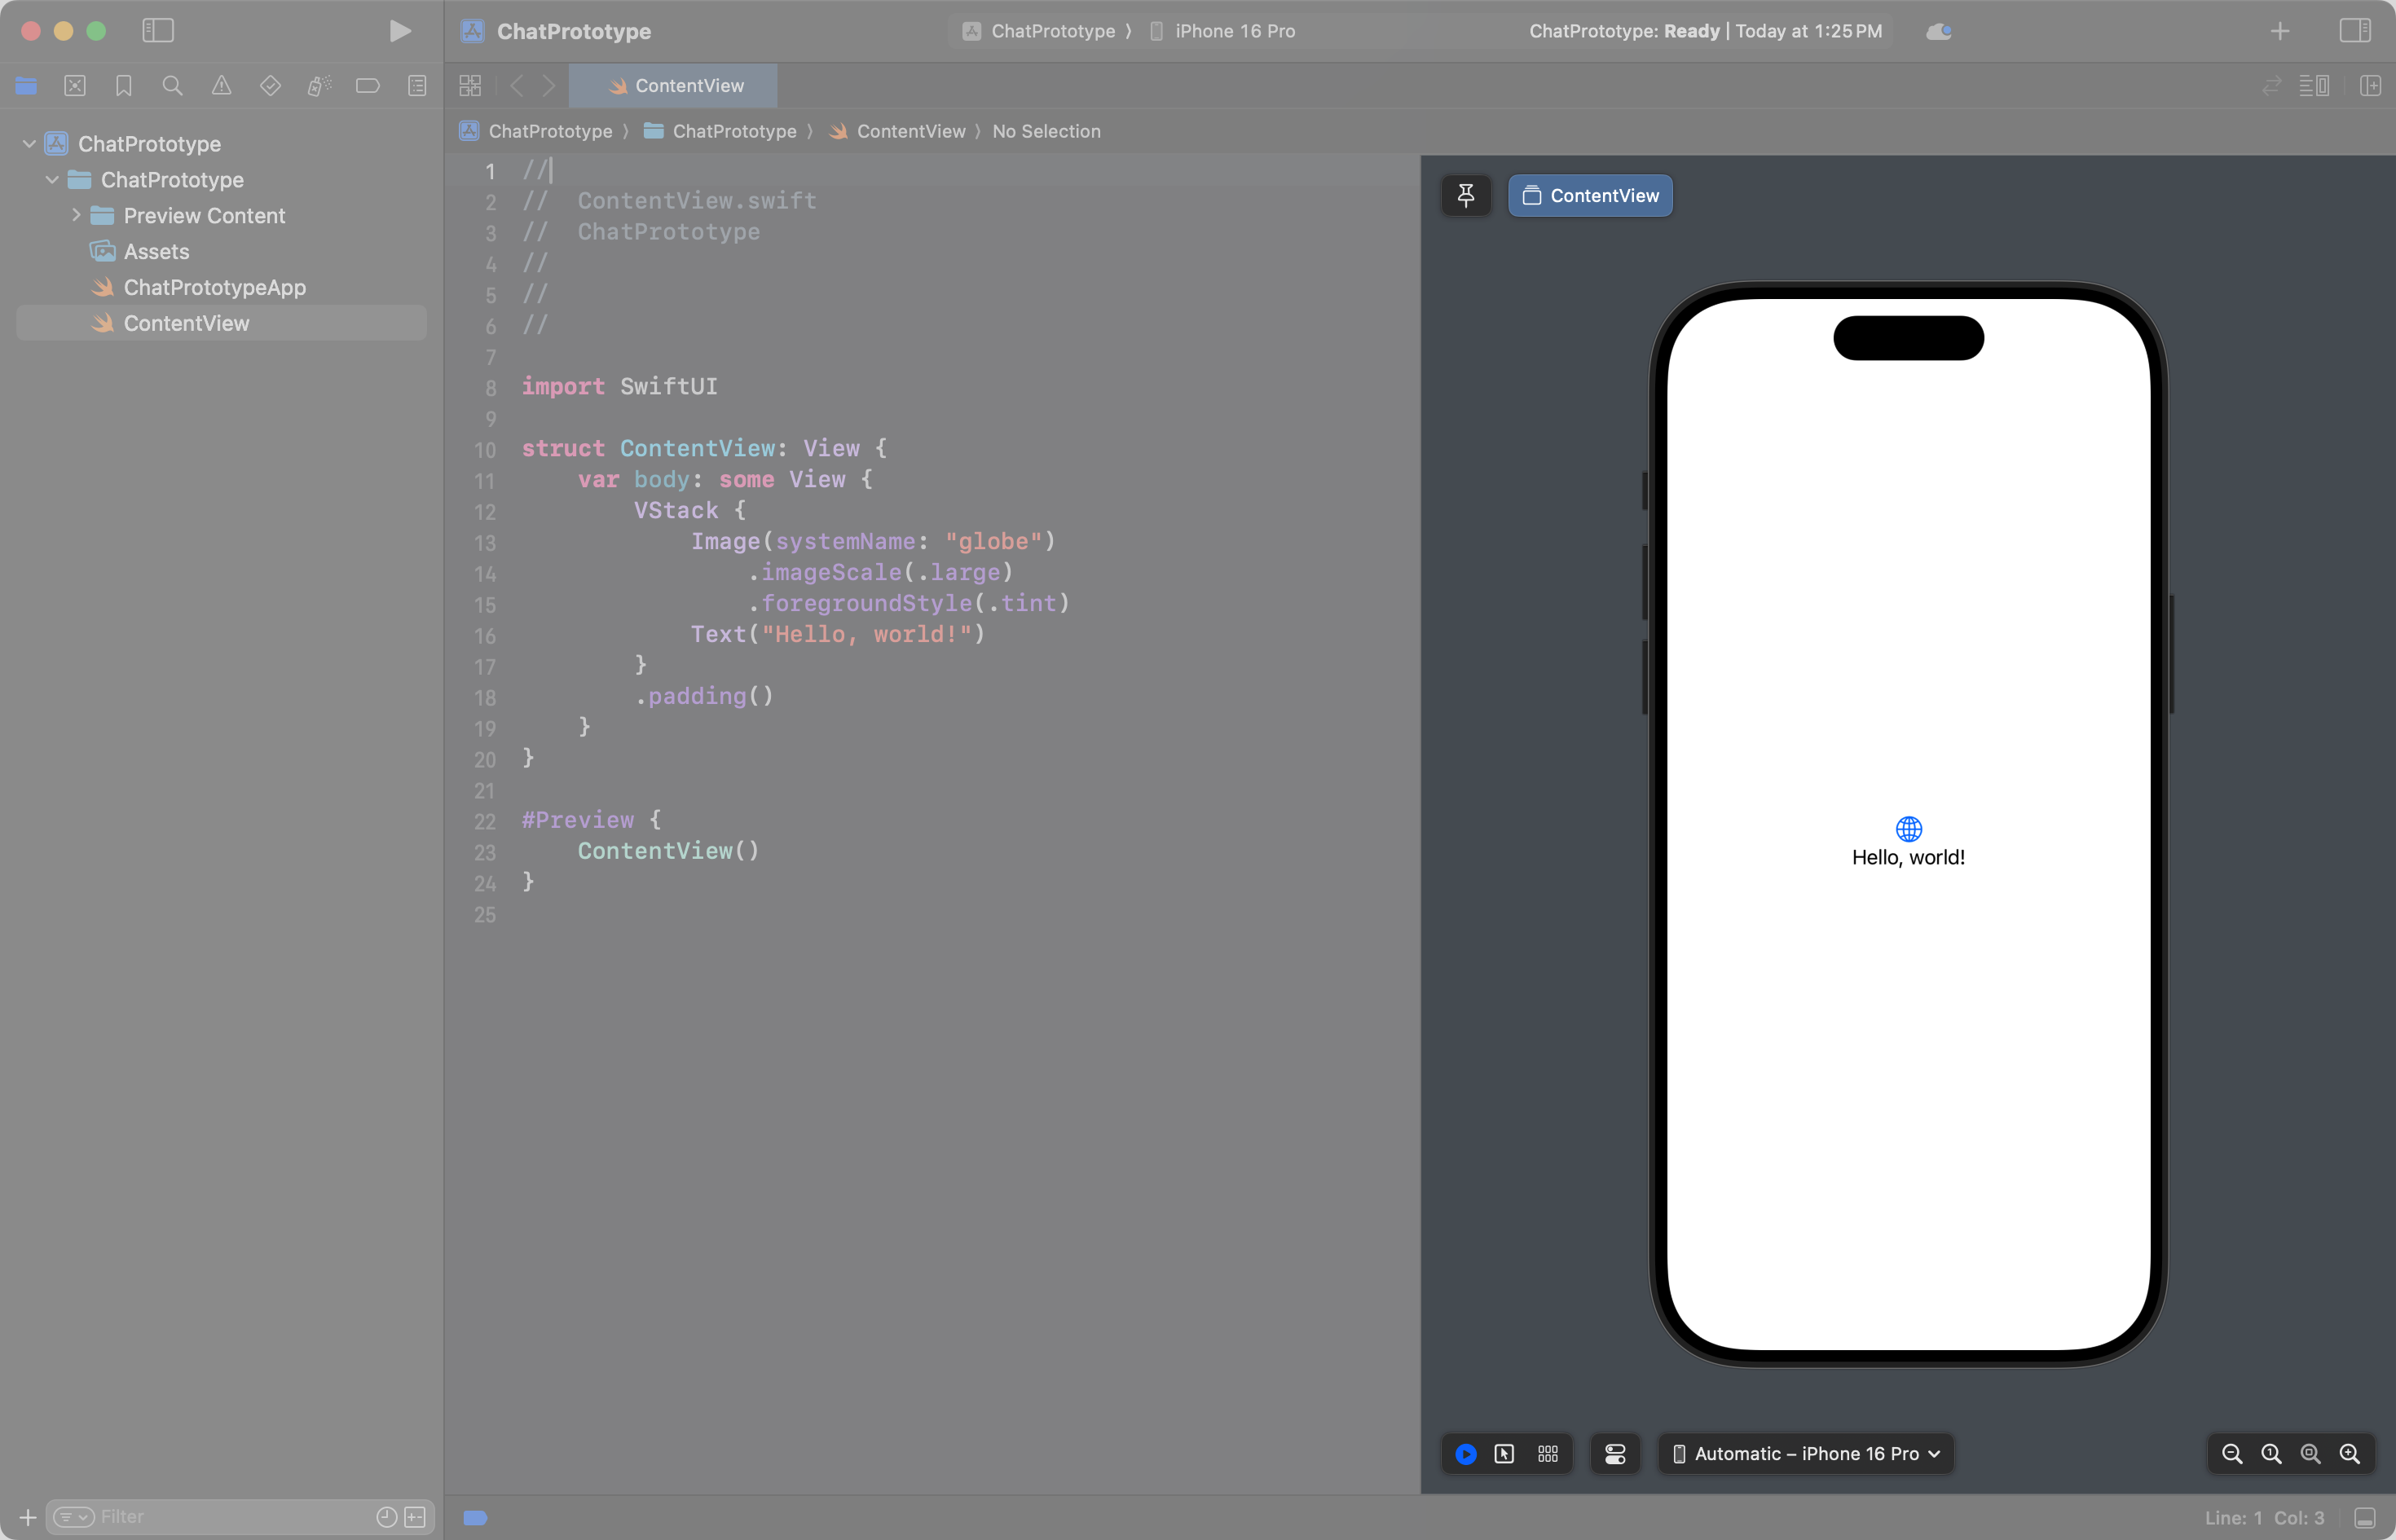2396x1540 pixels.
Task: Open the Breakpoint navigator icon
Action: (x=367, y=86)
